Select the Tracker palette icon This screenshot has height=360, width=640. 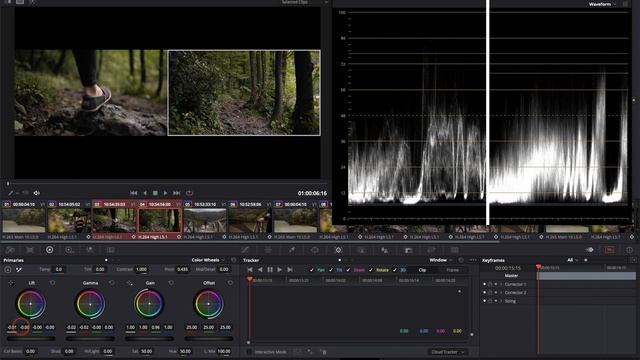pyautogui.click(x=338, y=250)
